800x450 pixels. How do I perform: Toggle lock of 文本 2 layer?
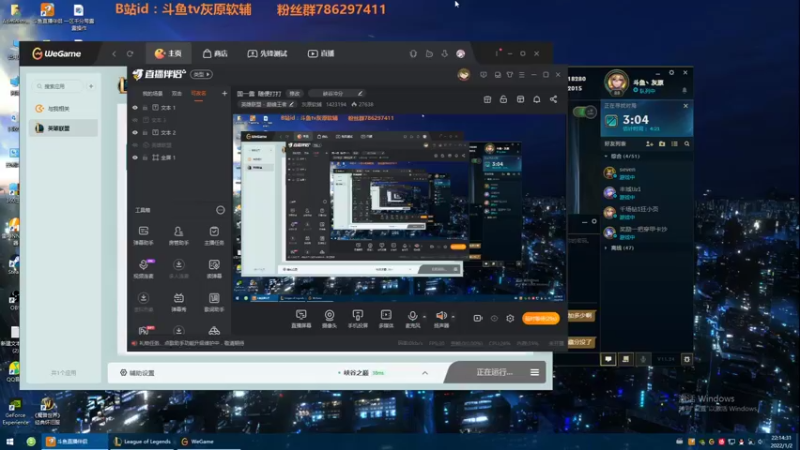pyautogui.click(x=145, y=133)
